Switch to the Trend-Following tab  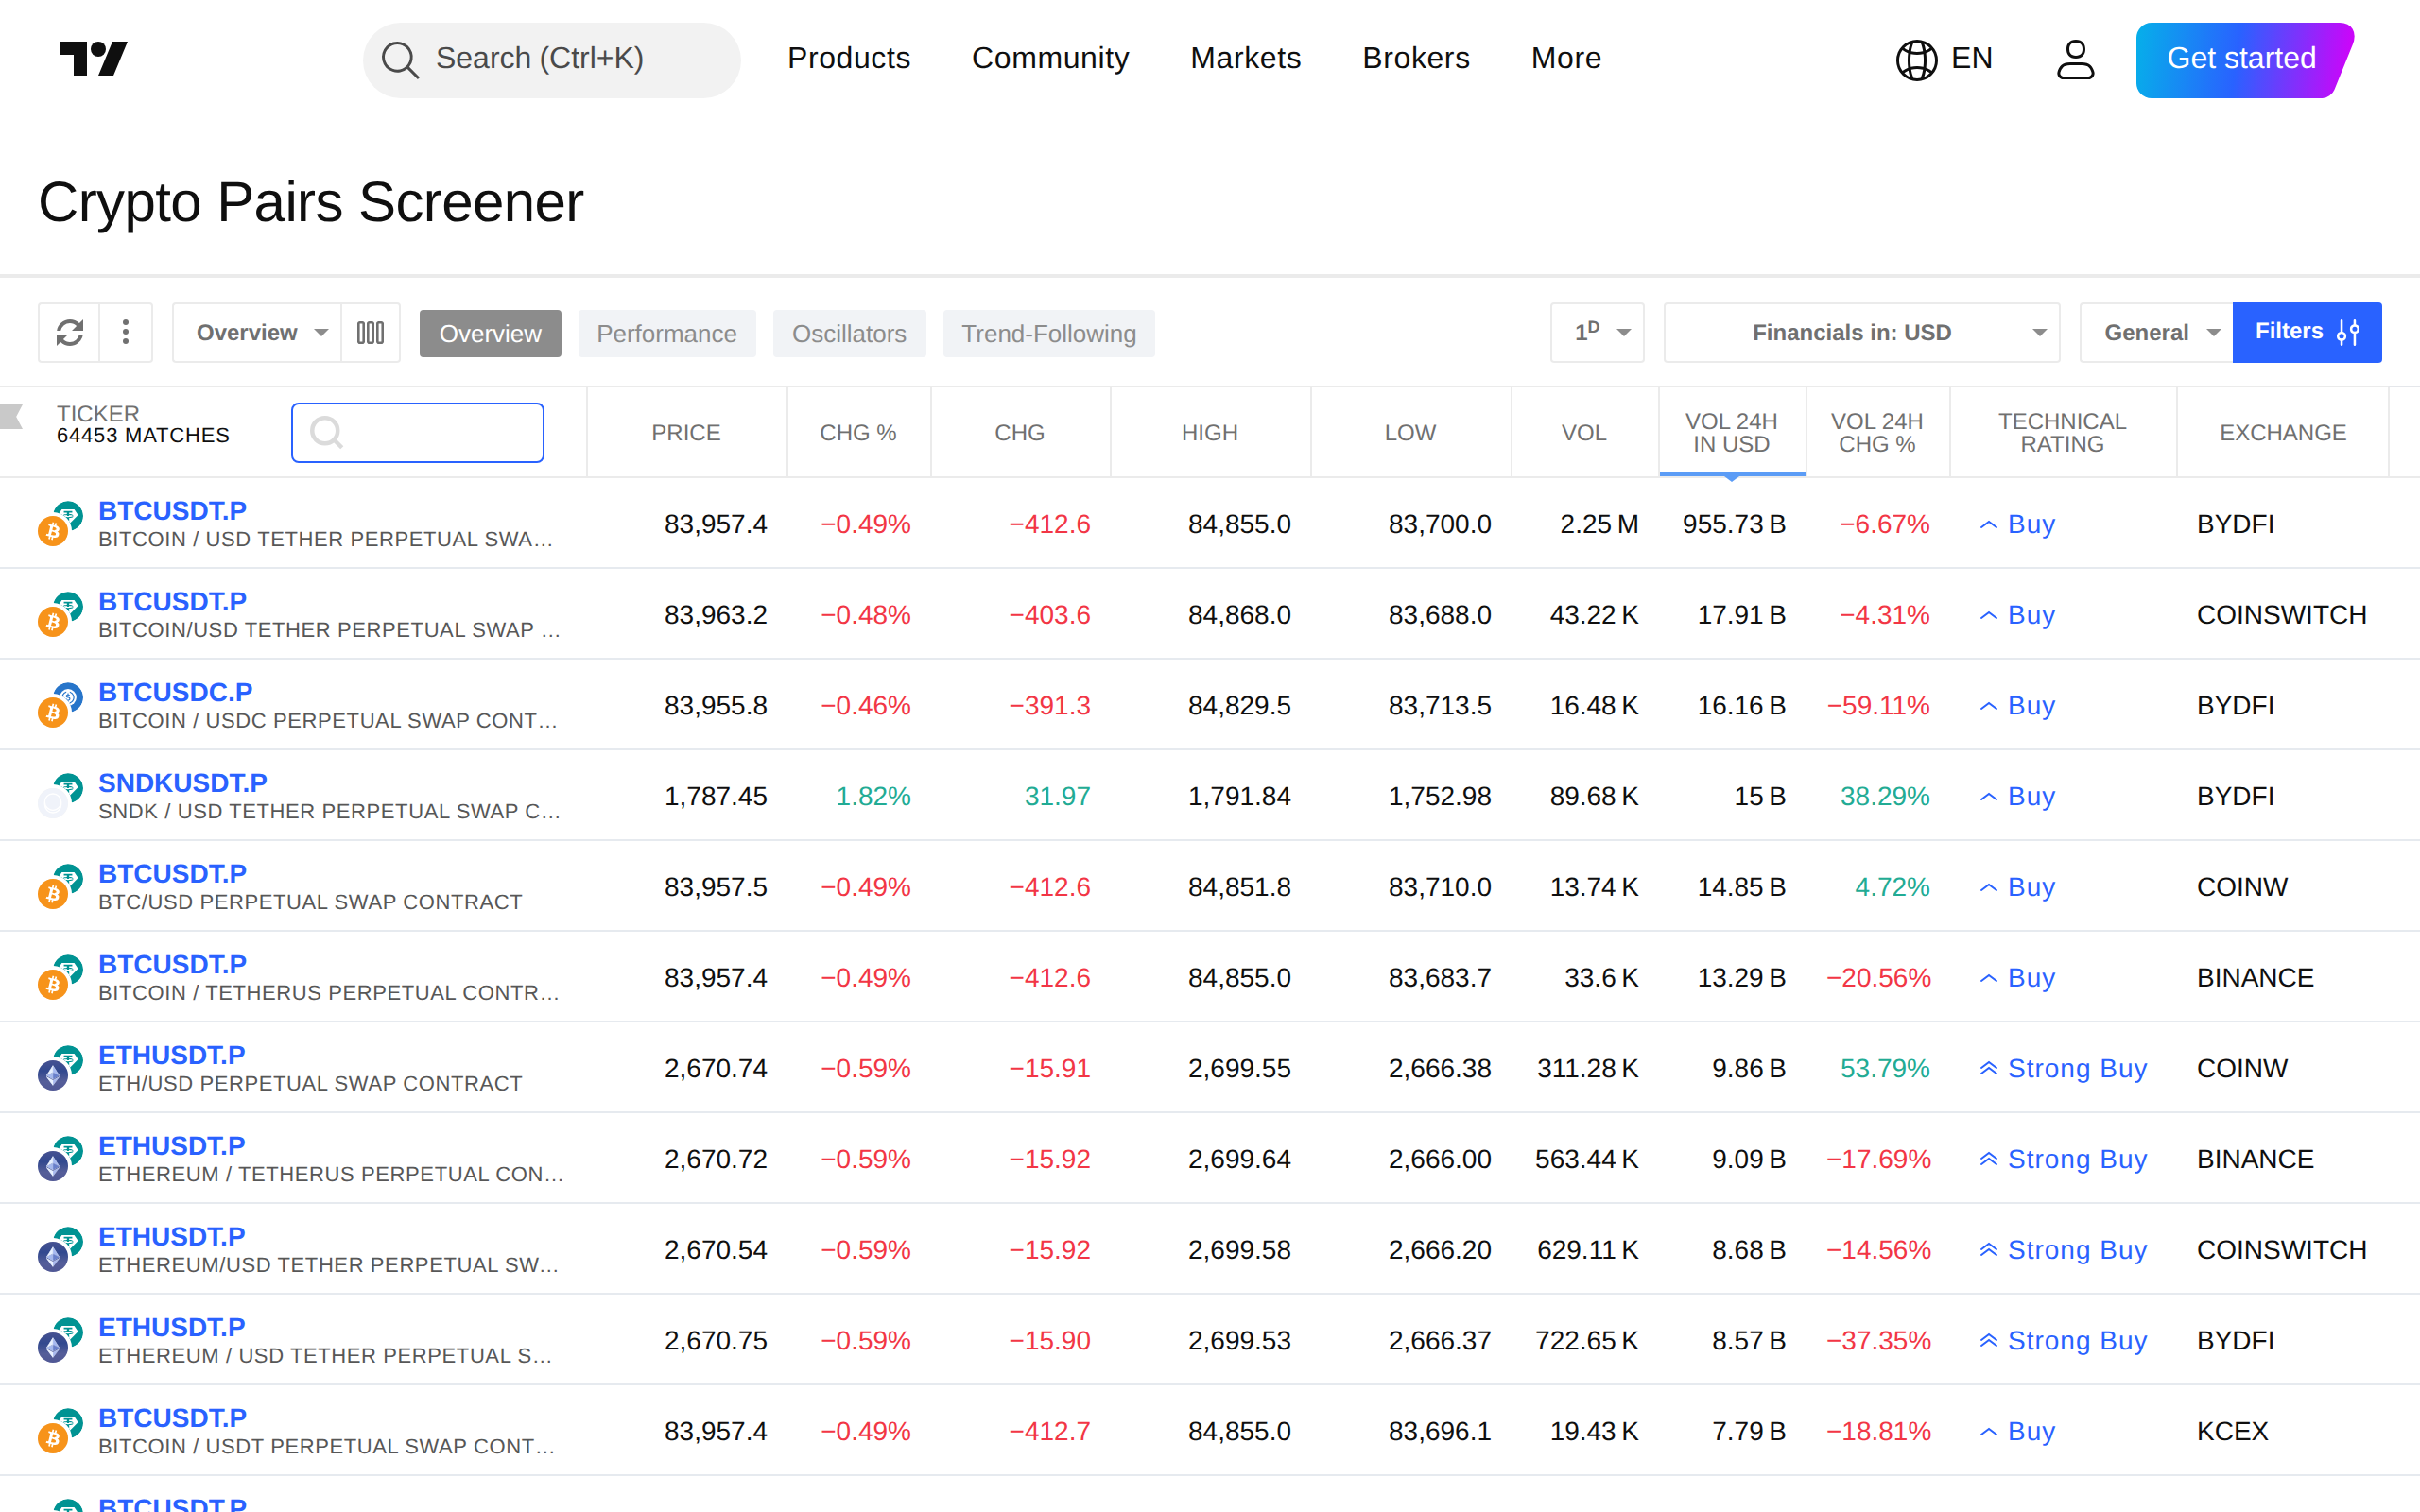point(1049,333)
